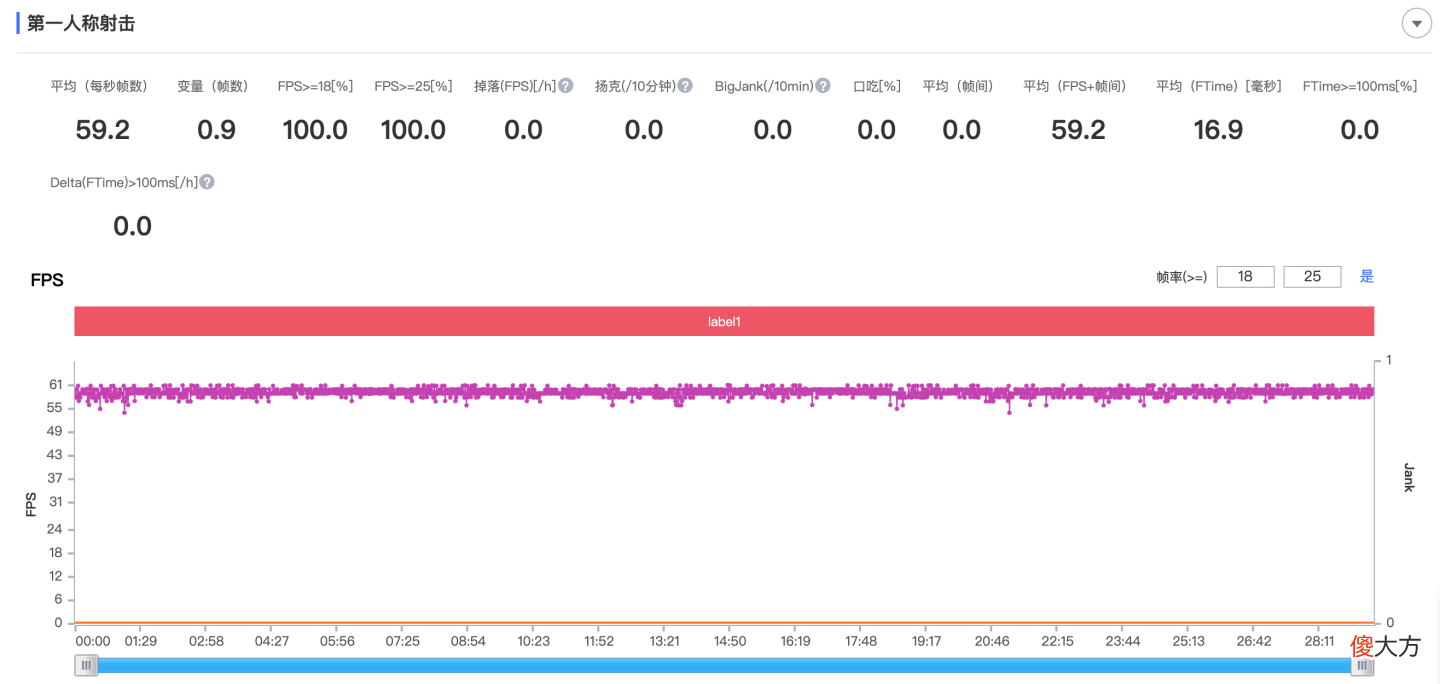Click the blue timeline range bar
This screenshot has height=684, width=1440.
click(724, 665)
